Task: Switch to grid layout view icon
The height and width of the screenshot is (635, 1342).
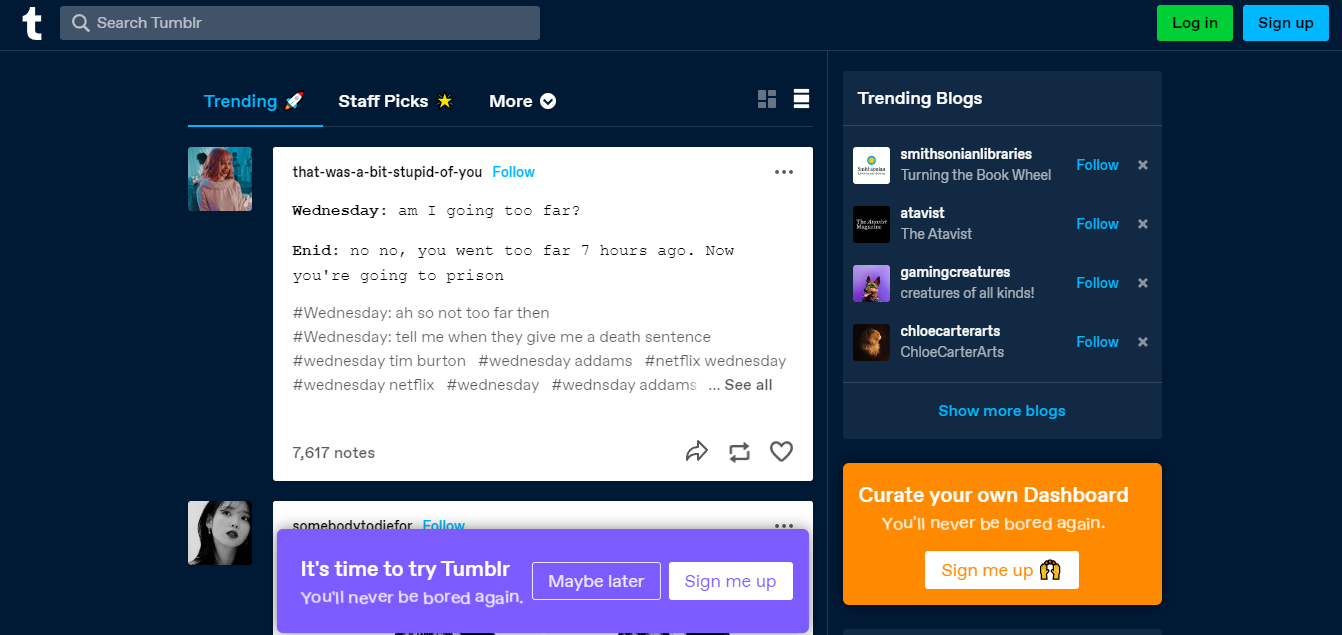Action: coord(767,99)
